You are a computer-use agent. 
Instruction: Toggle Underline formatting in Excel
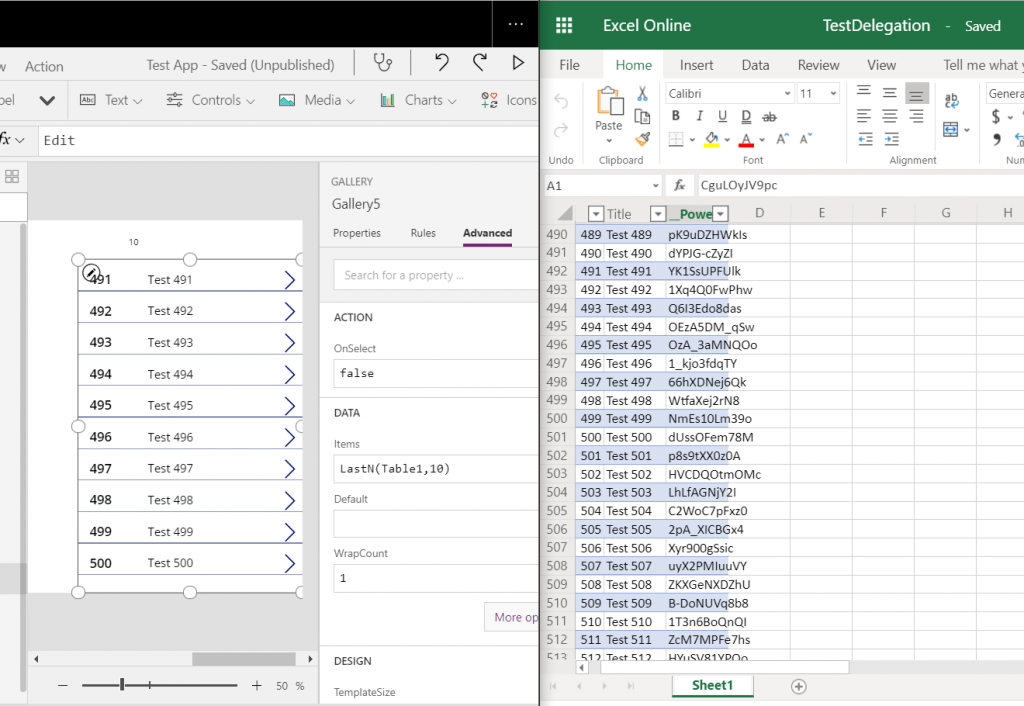pyautogui.click(x=722, y=116)
